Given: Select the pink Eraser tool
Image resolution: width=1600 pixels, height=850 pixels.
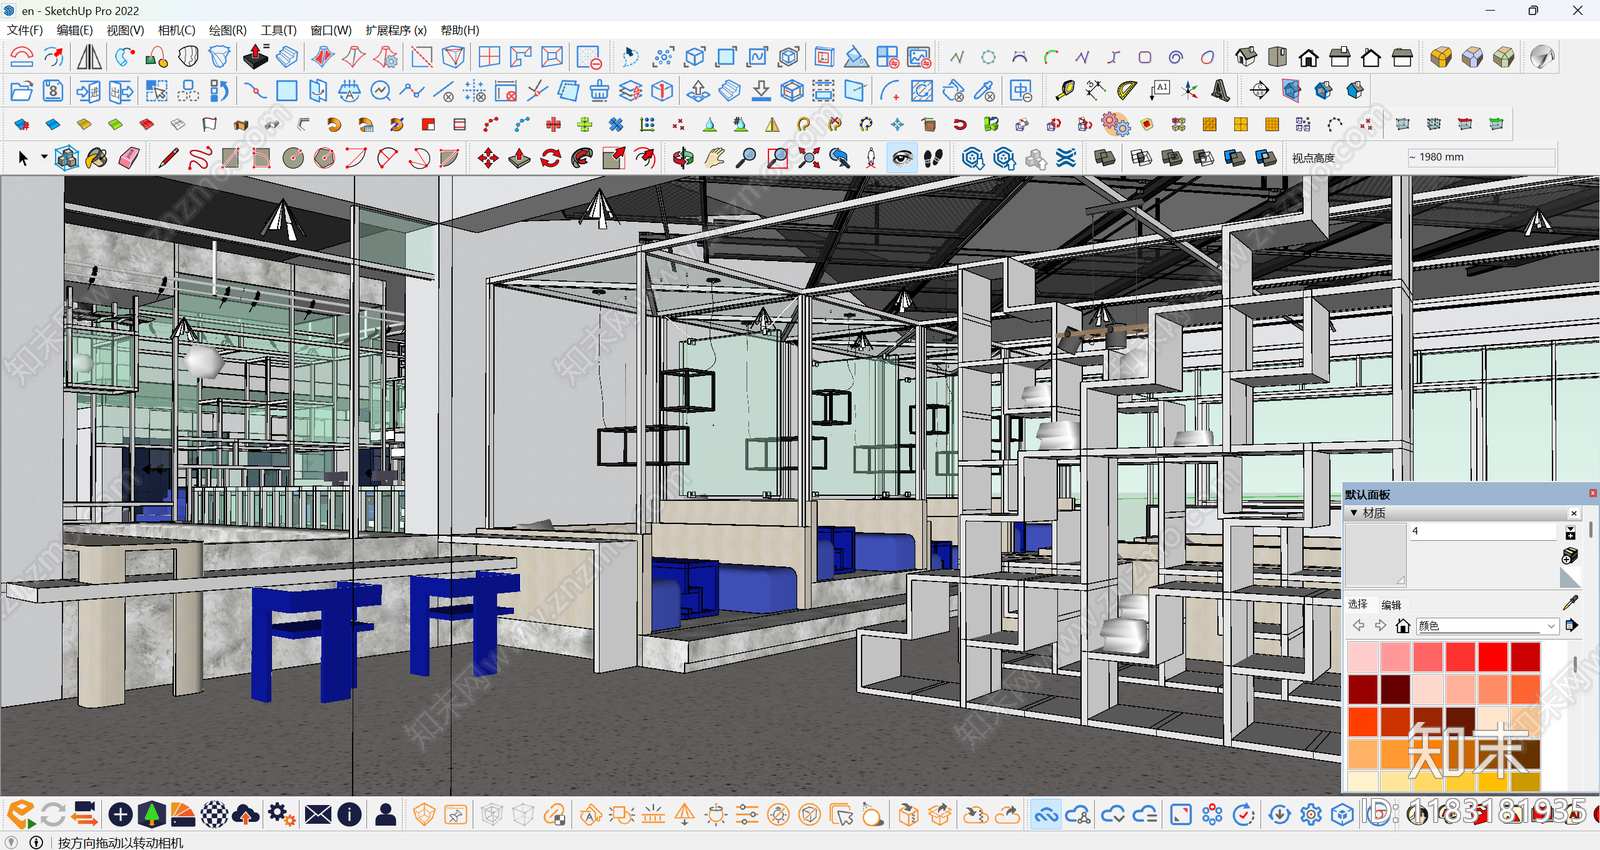Looking at the screenshot, I should (128, 158).
